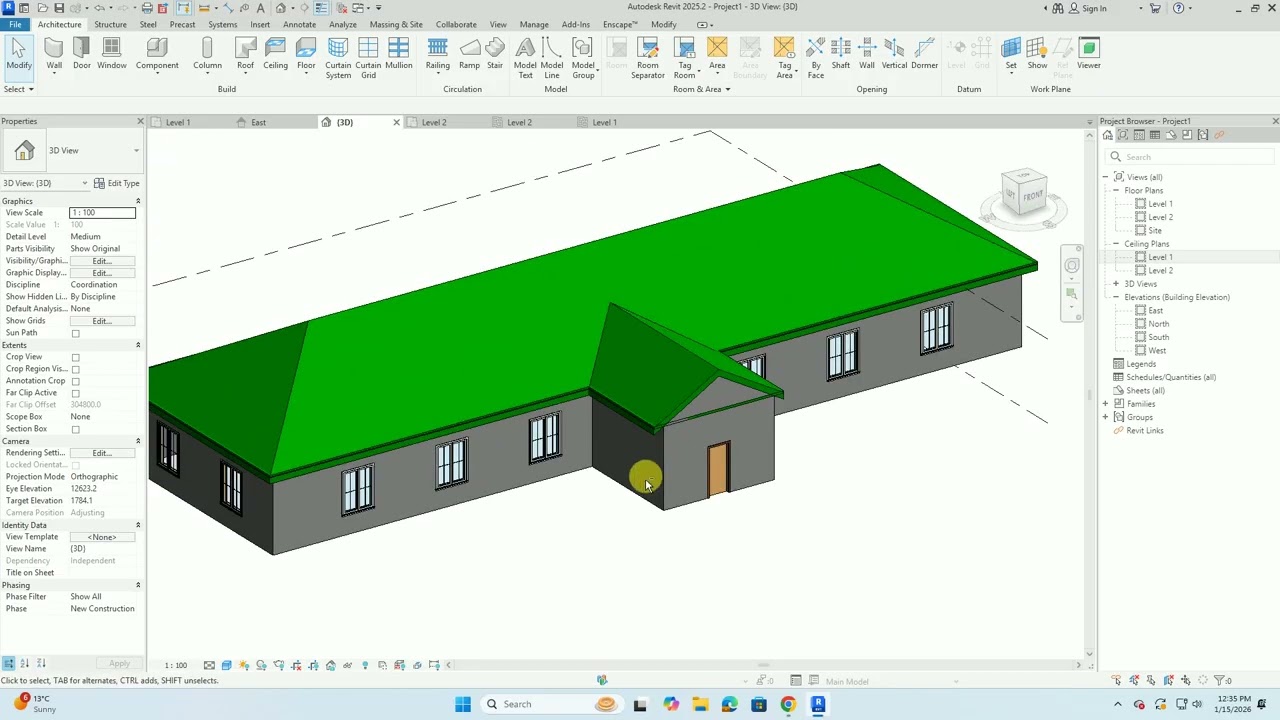Click Edit for Visibility/Graphics overrides

point(102,261)
